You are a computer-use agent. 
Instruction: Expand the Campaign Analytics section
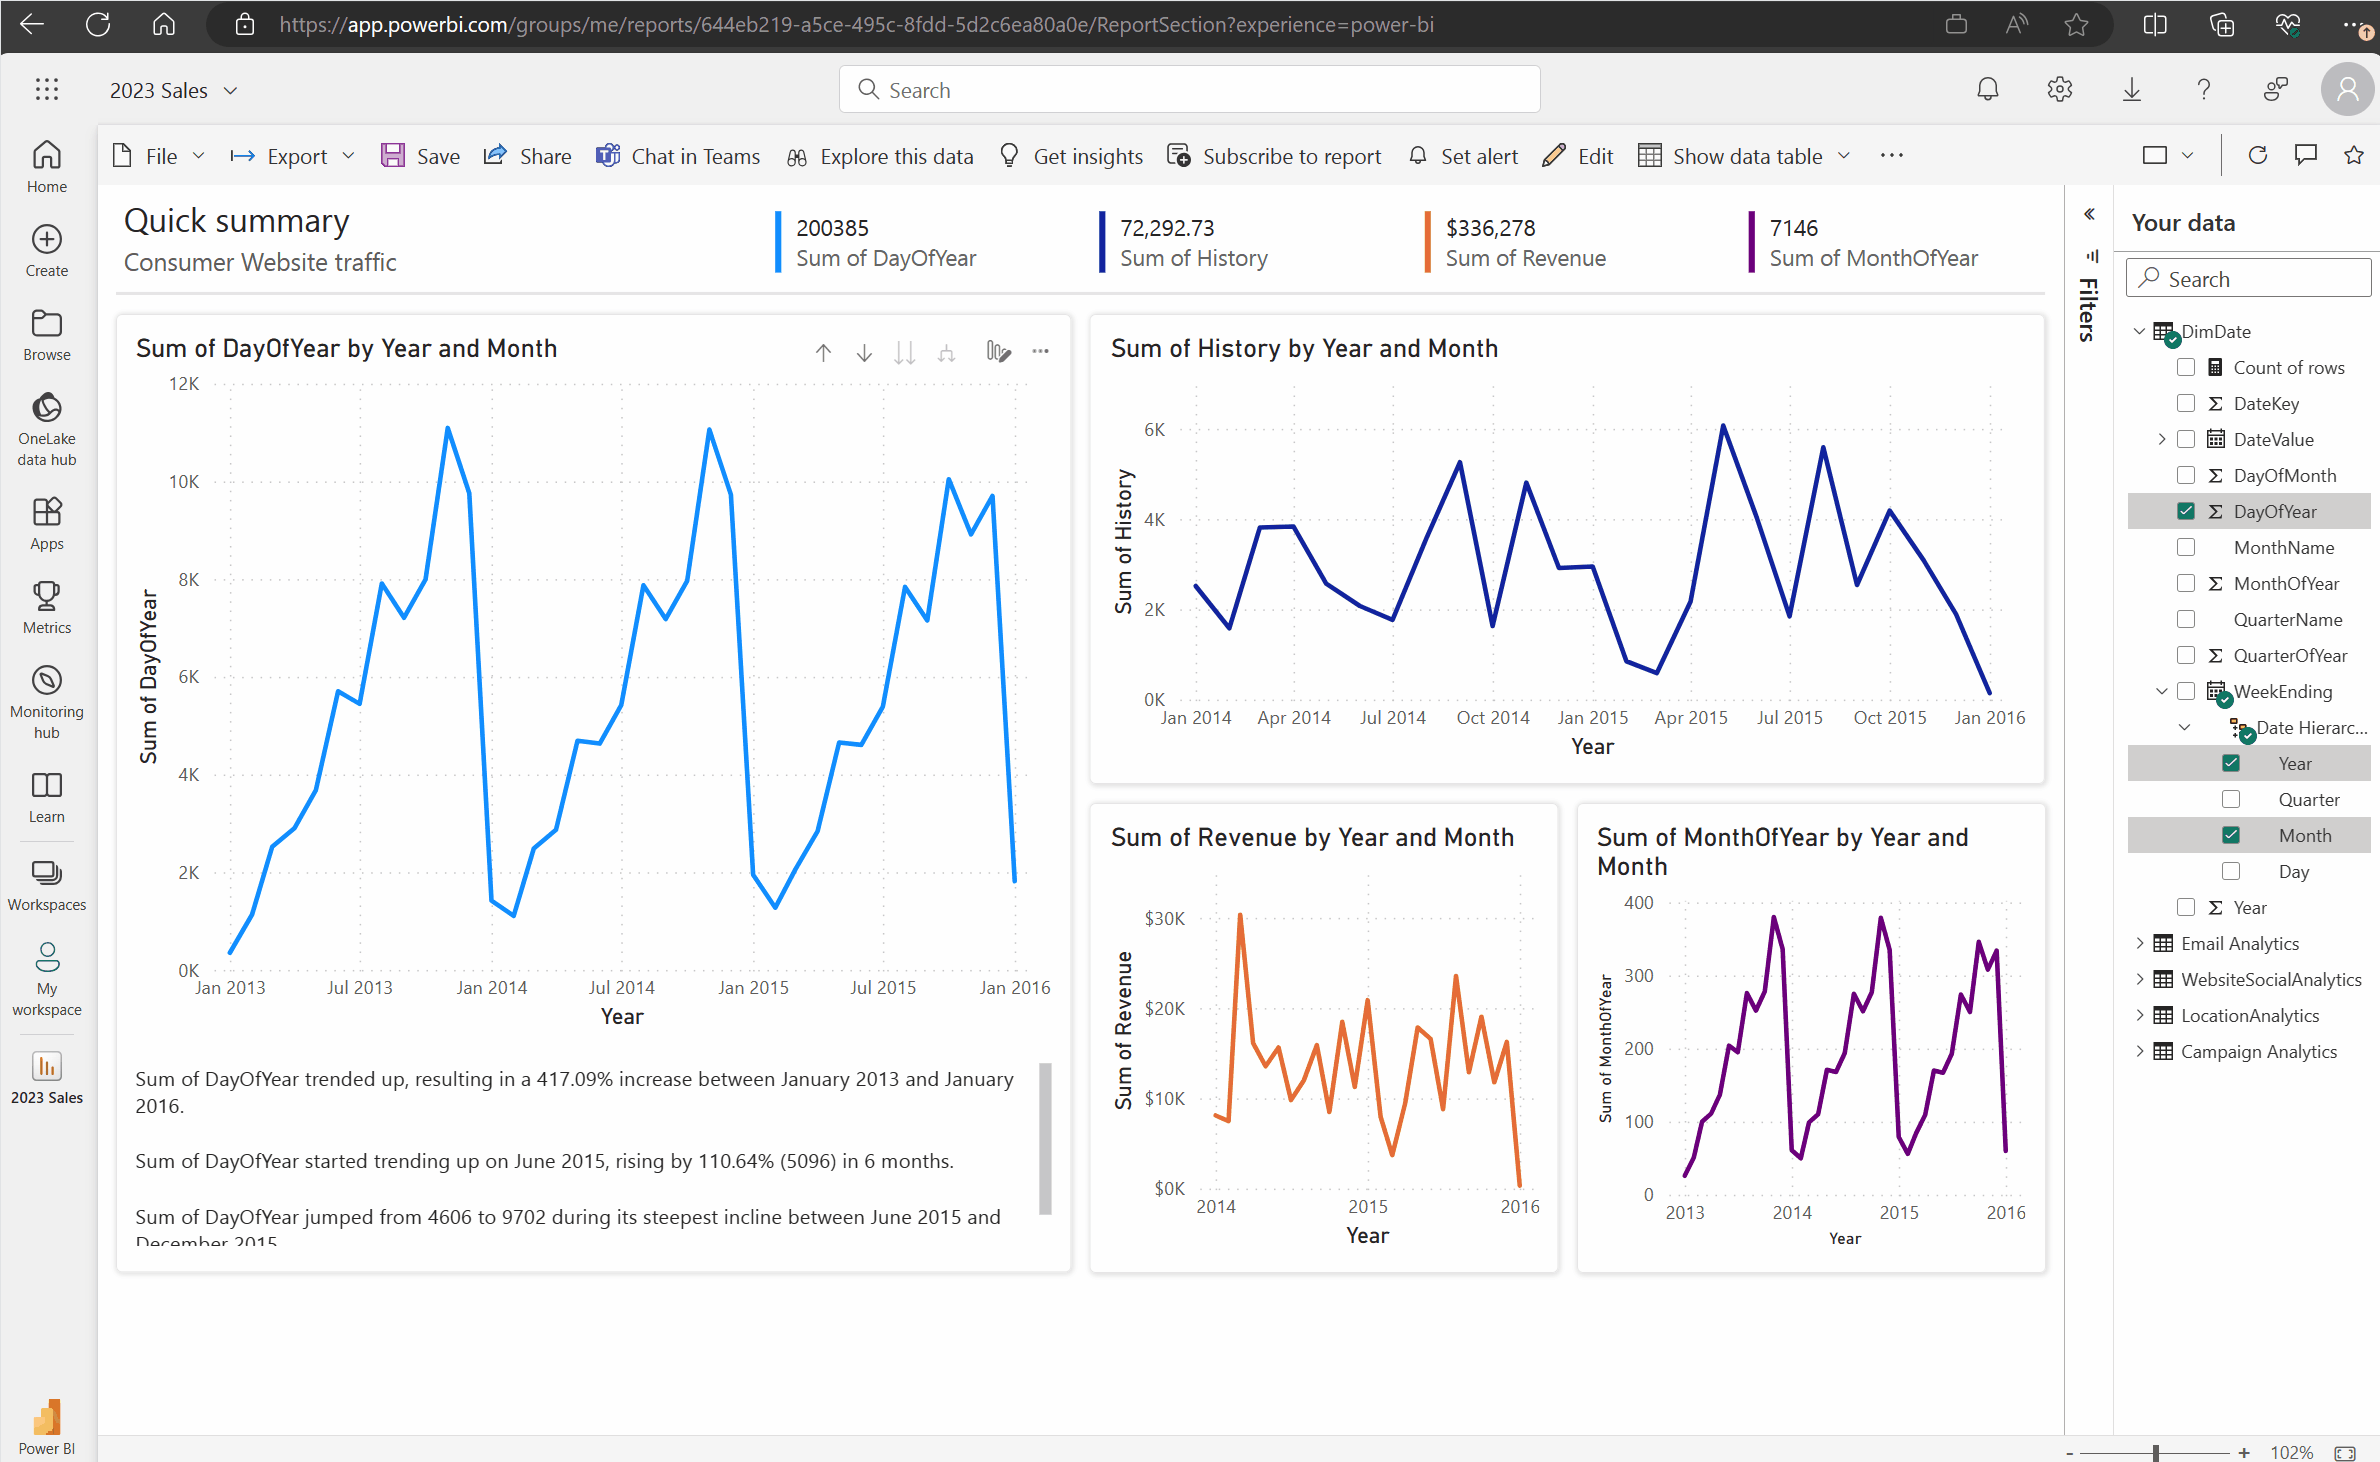(x=2140, y=1051)
